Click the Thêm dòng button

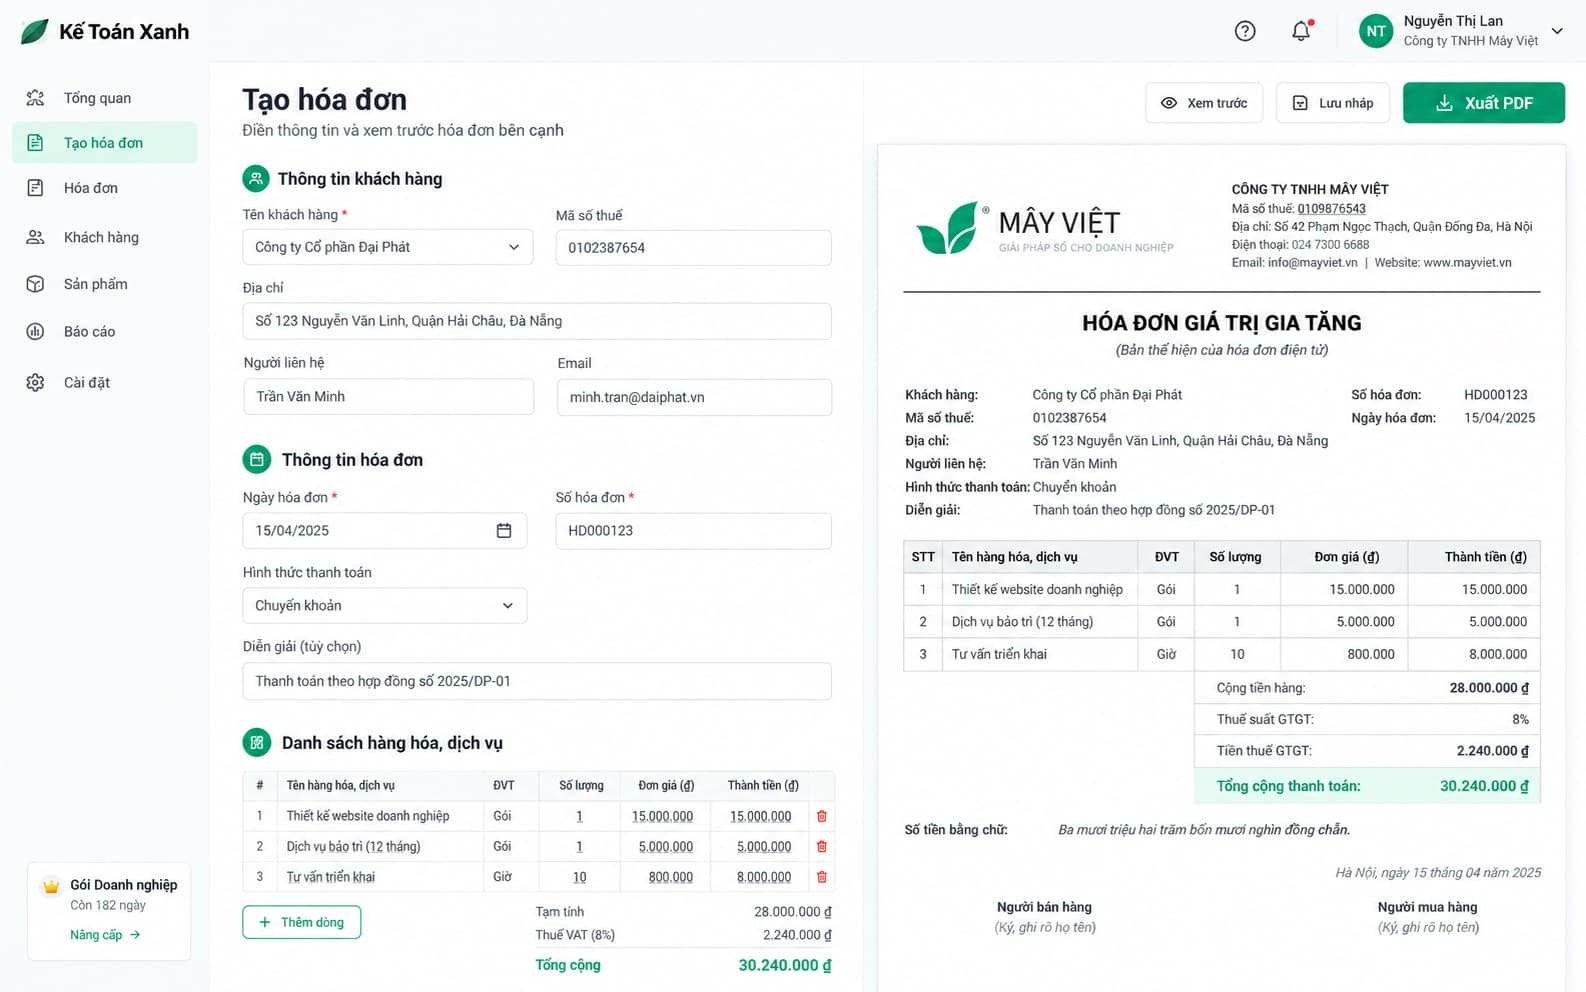302,922
